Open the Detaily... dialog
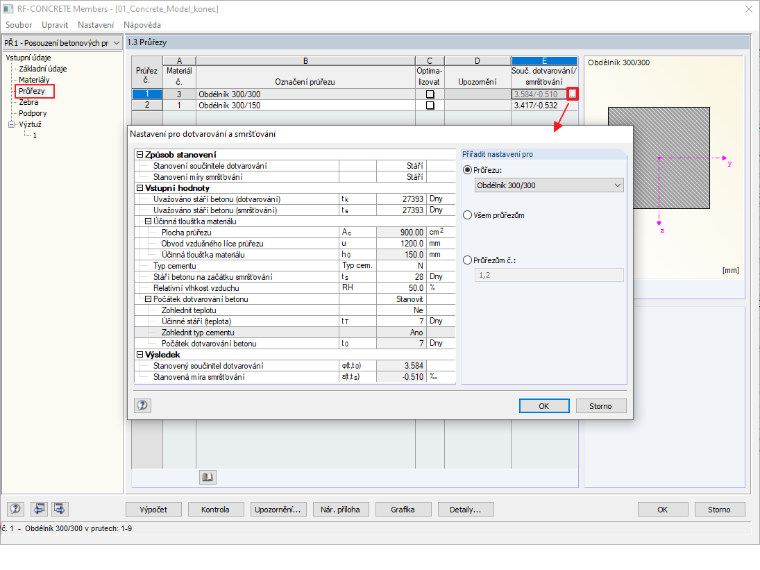This screenshot has width=760, height=570. [465, 509]
